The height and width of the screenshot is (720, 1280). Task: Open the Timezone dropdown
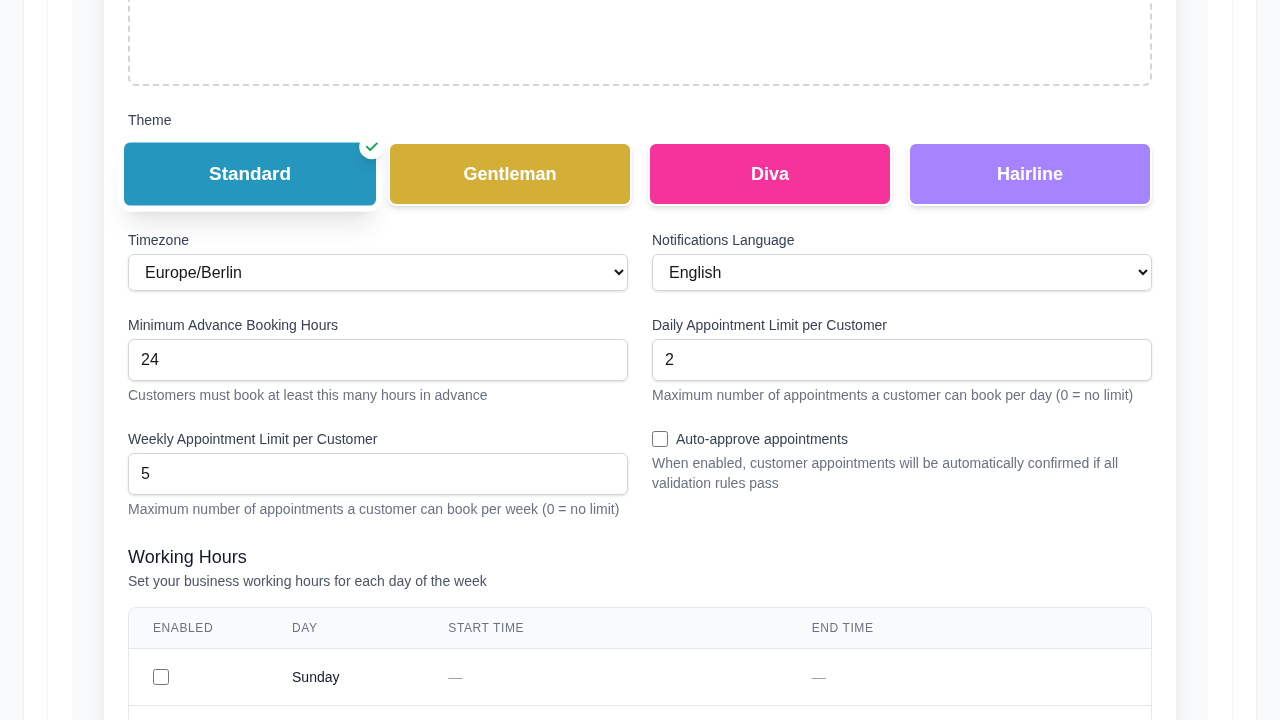click(378, 273)
